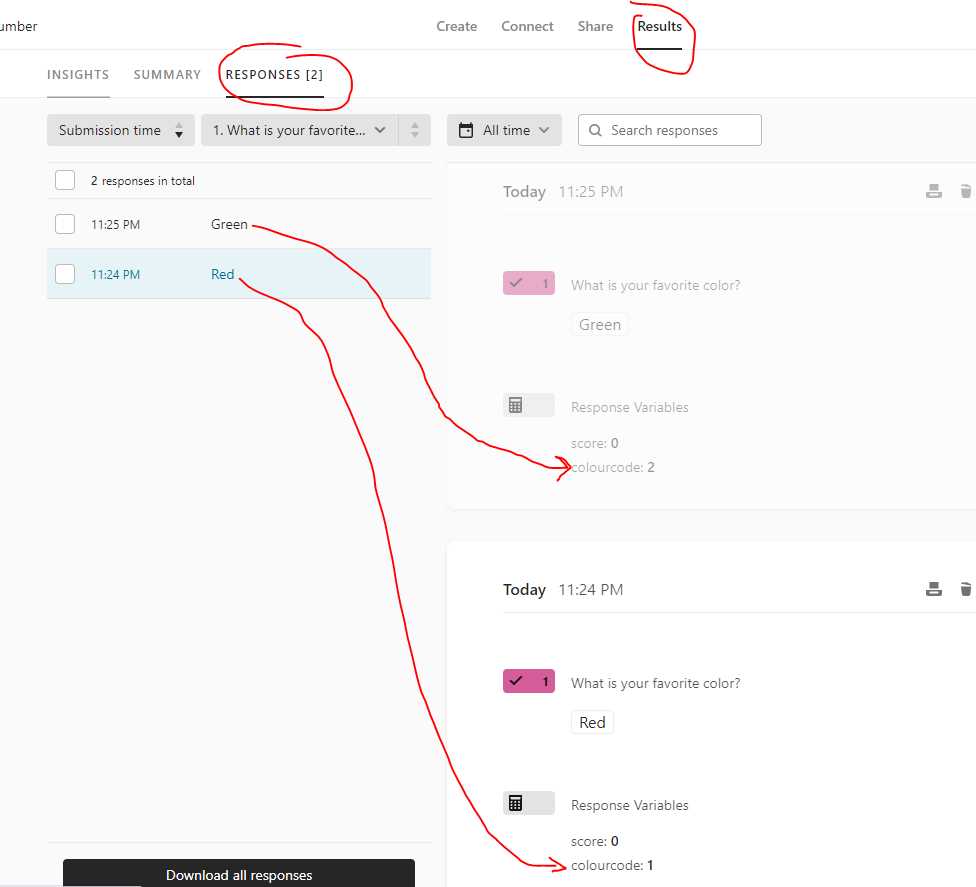Click score: 0 in 11:24 PM response
The image size is (976, 887).
594,841
